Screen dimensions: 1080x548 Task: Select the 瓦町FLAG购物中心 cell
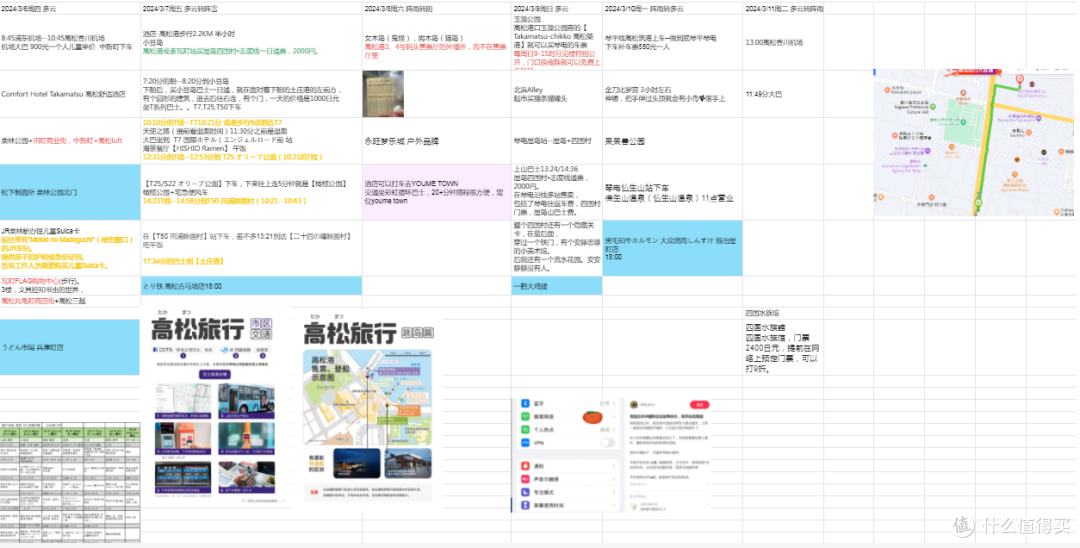70,286
